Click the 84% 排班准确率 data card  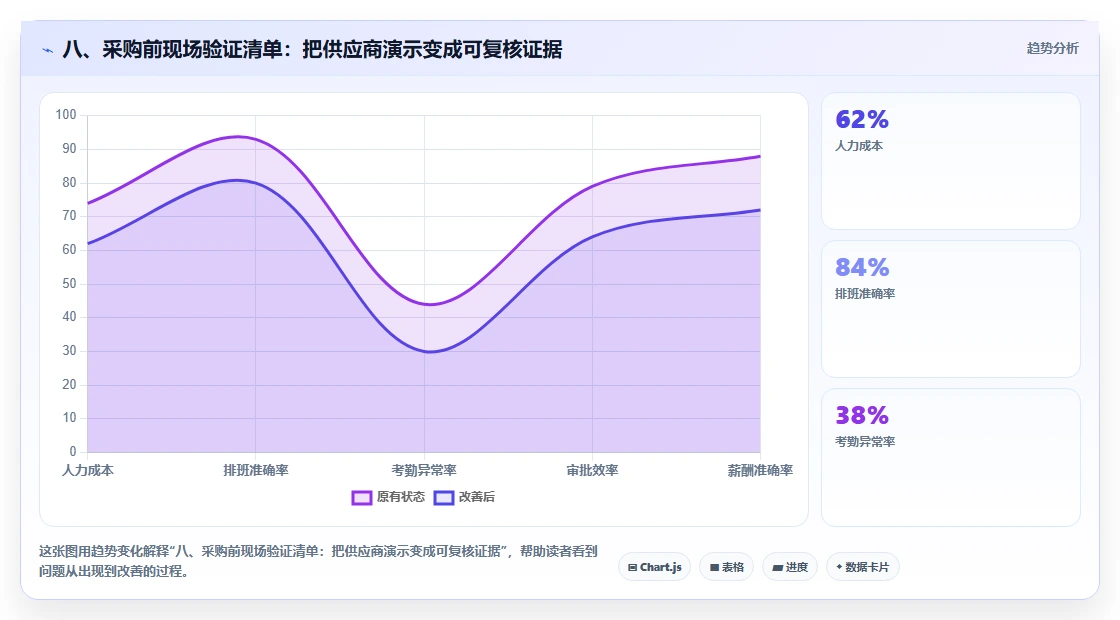[951, 309]
